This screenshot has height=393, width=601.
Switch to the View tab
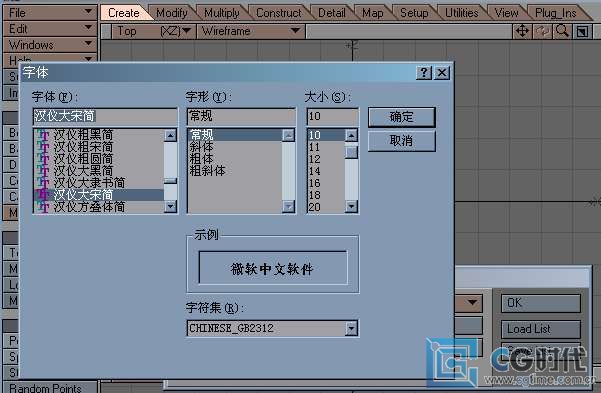pyautogui.click(x=506, y=13)
